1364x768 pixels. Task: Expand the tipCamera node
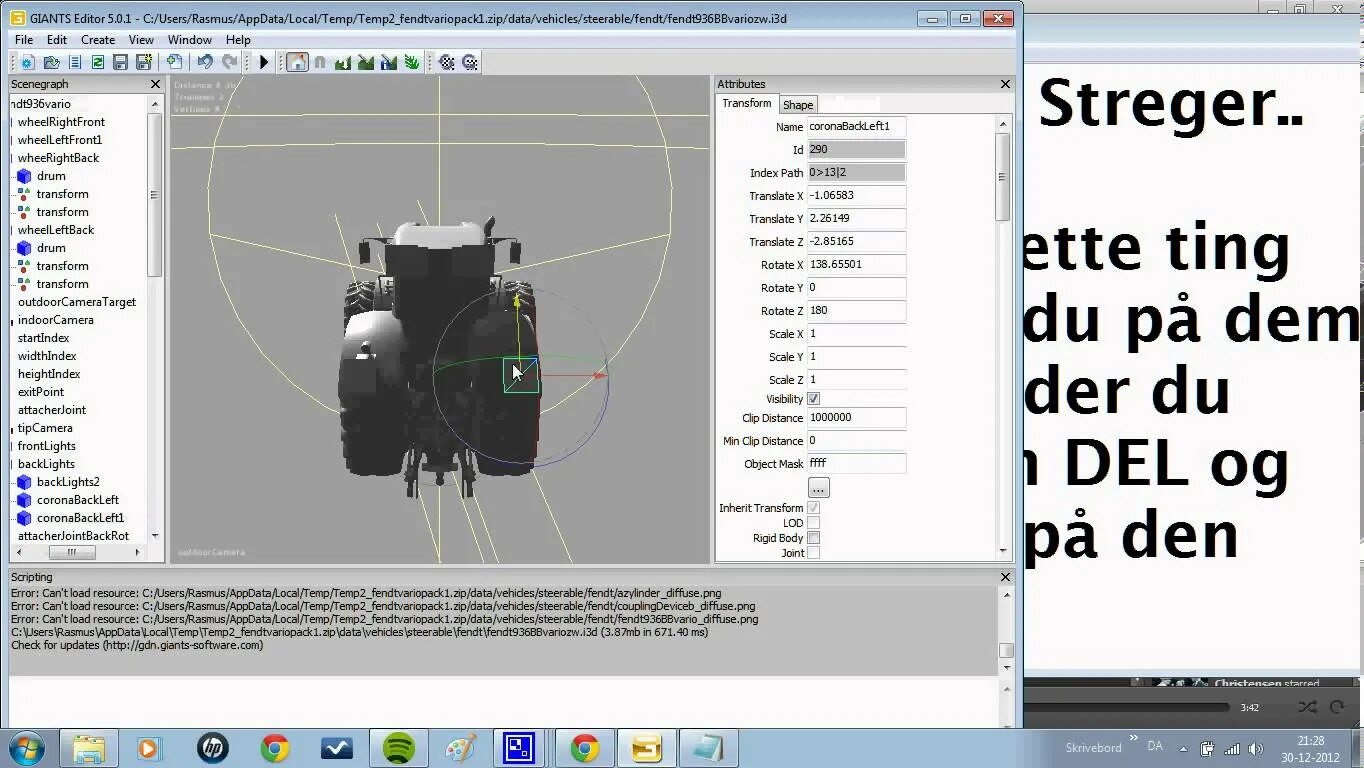pos(12,428)
